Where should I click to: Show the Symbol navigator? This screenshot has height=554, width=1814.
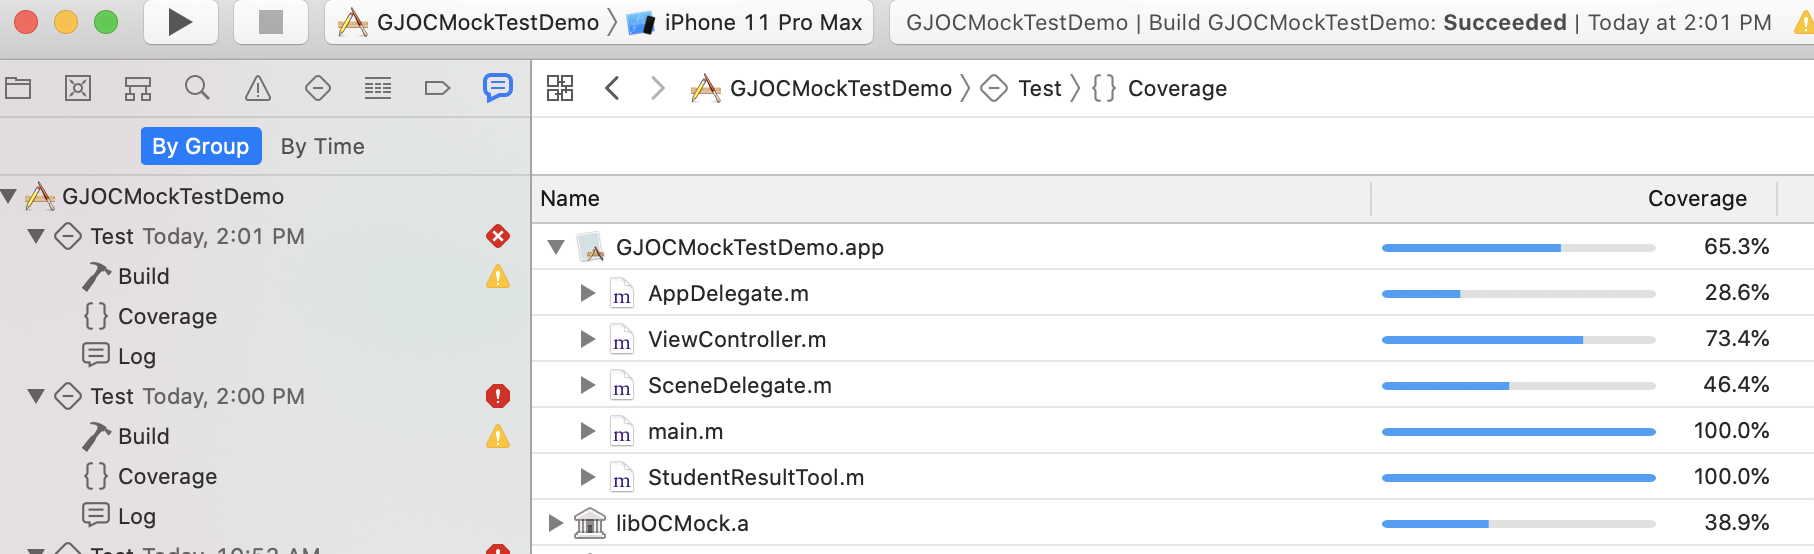click(x=138, y=88)
